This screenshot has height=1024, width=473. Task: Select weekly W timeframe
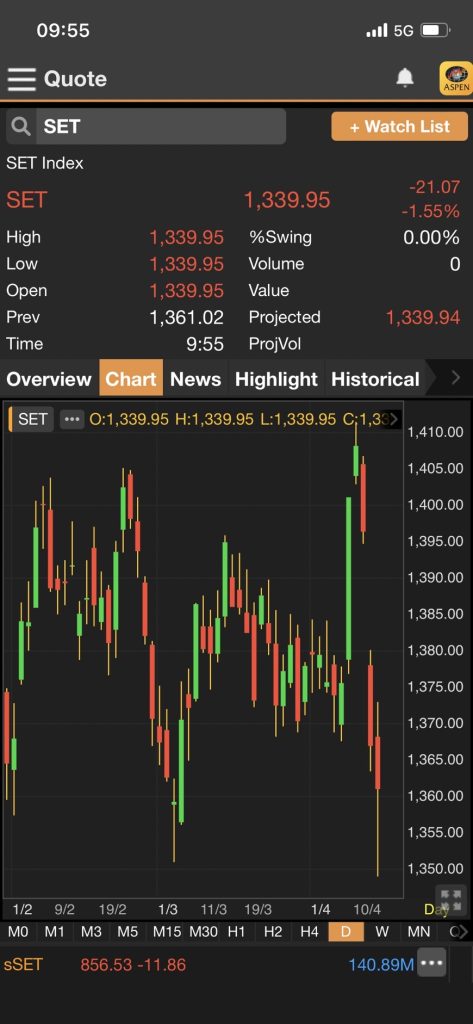(382, 932)
